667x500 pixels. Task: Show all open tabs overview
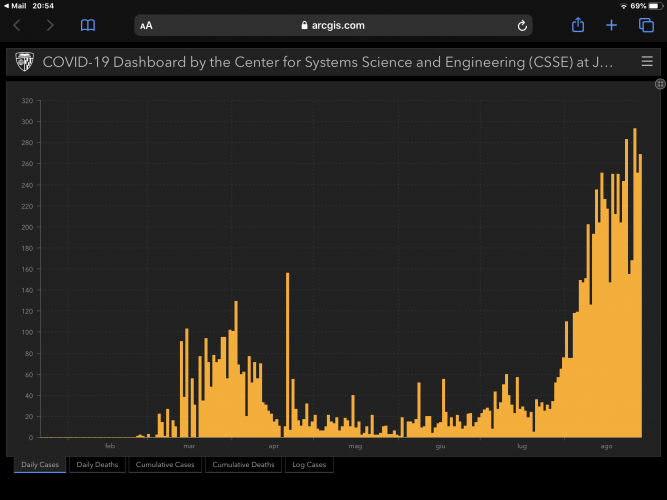(x=645, y=25)
